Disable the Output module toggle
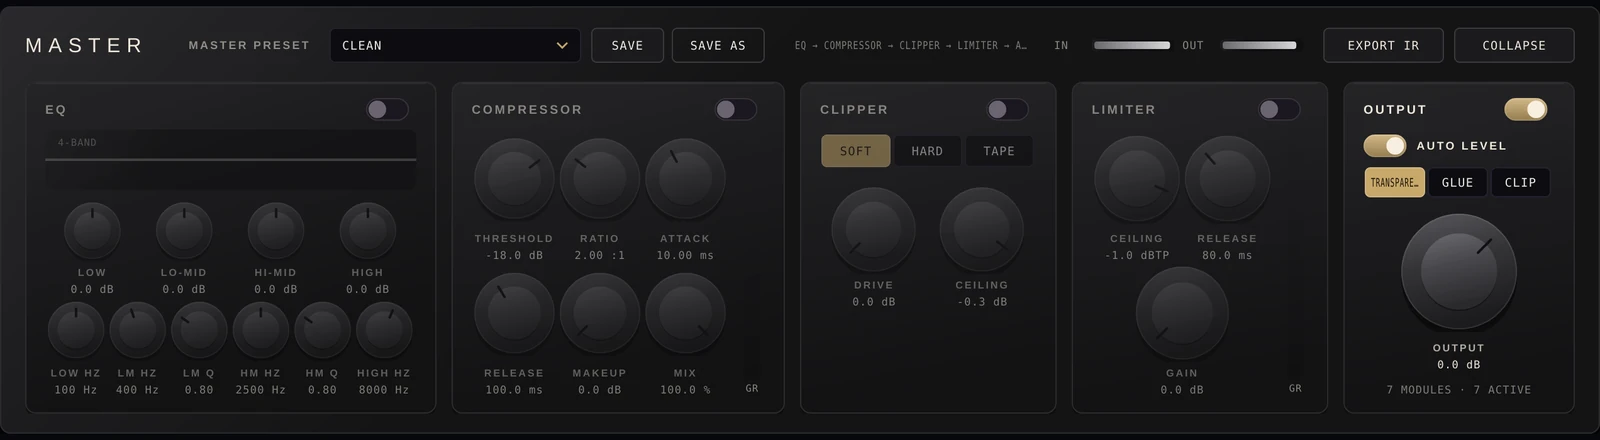The height and width of the screenshot is (440, 1600). tap(1525, 109)
